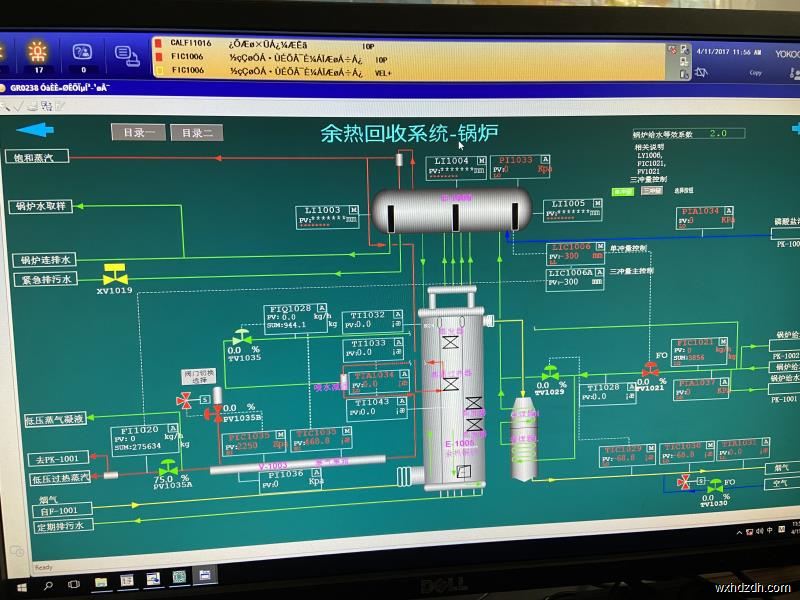Toggle the green single-element control mode button
The height and width of the screenshot is (600, 800).
pos(623,190)
